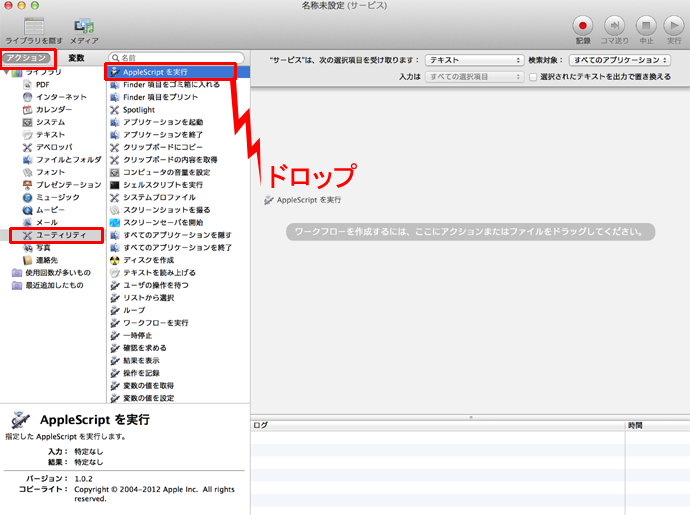The width and height of the screenshot is (690, 515).
Task: Collapse the ライブラリ disclosure triangle
Action: pos(7,72)
